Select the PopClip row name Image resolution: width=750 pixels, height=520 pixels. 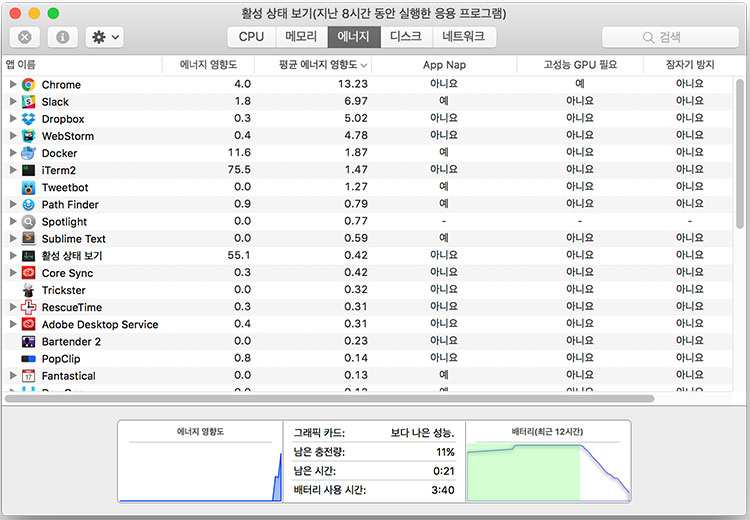point(61,359)
